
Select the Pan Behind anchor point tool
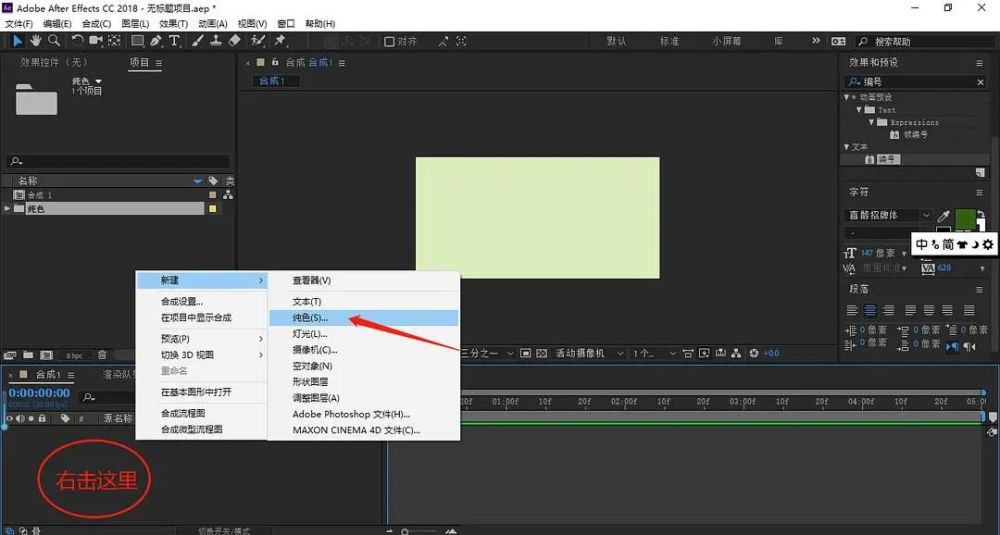coord(114,41)
